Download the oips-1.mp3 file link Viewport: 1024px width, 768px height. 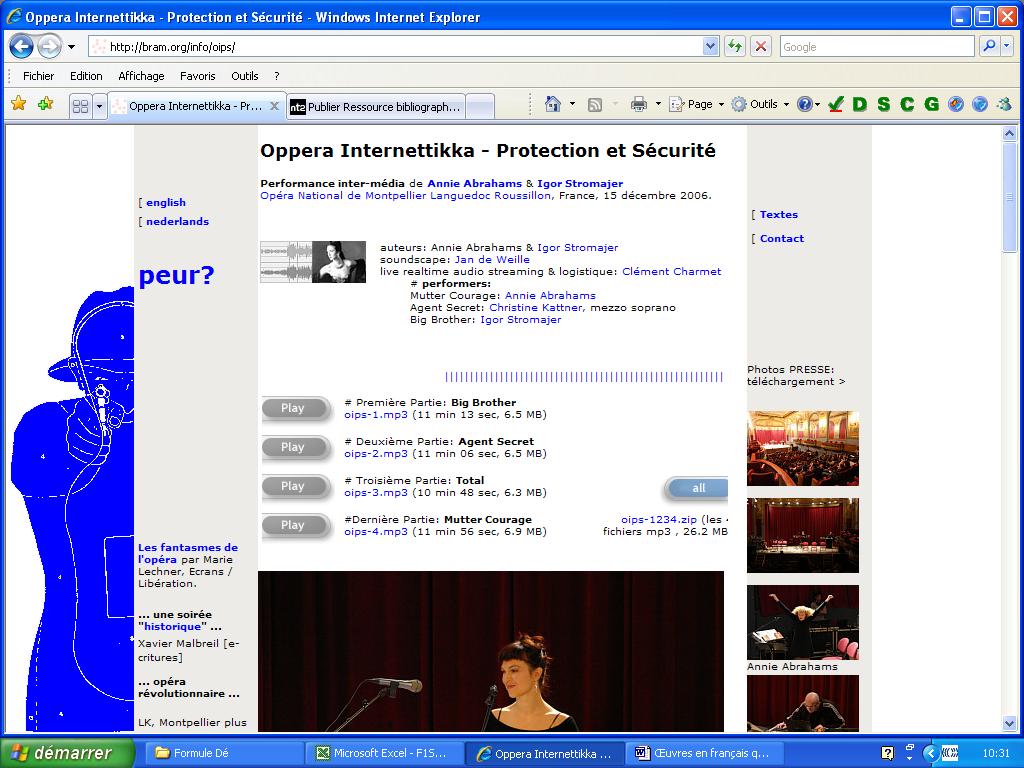[376, 414]
